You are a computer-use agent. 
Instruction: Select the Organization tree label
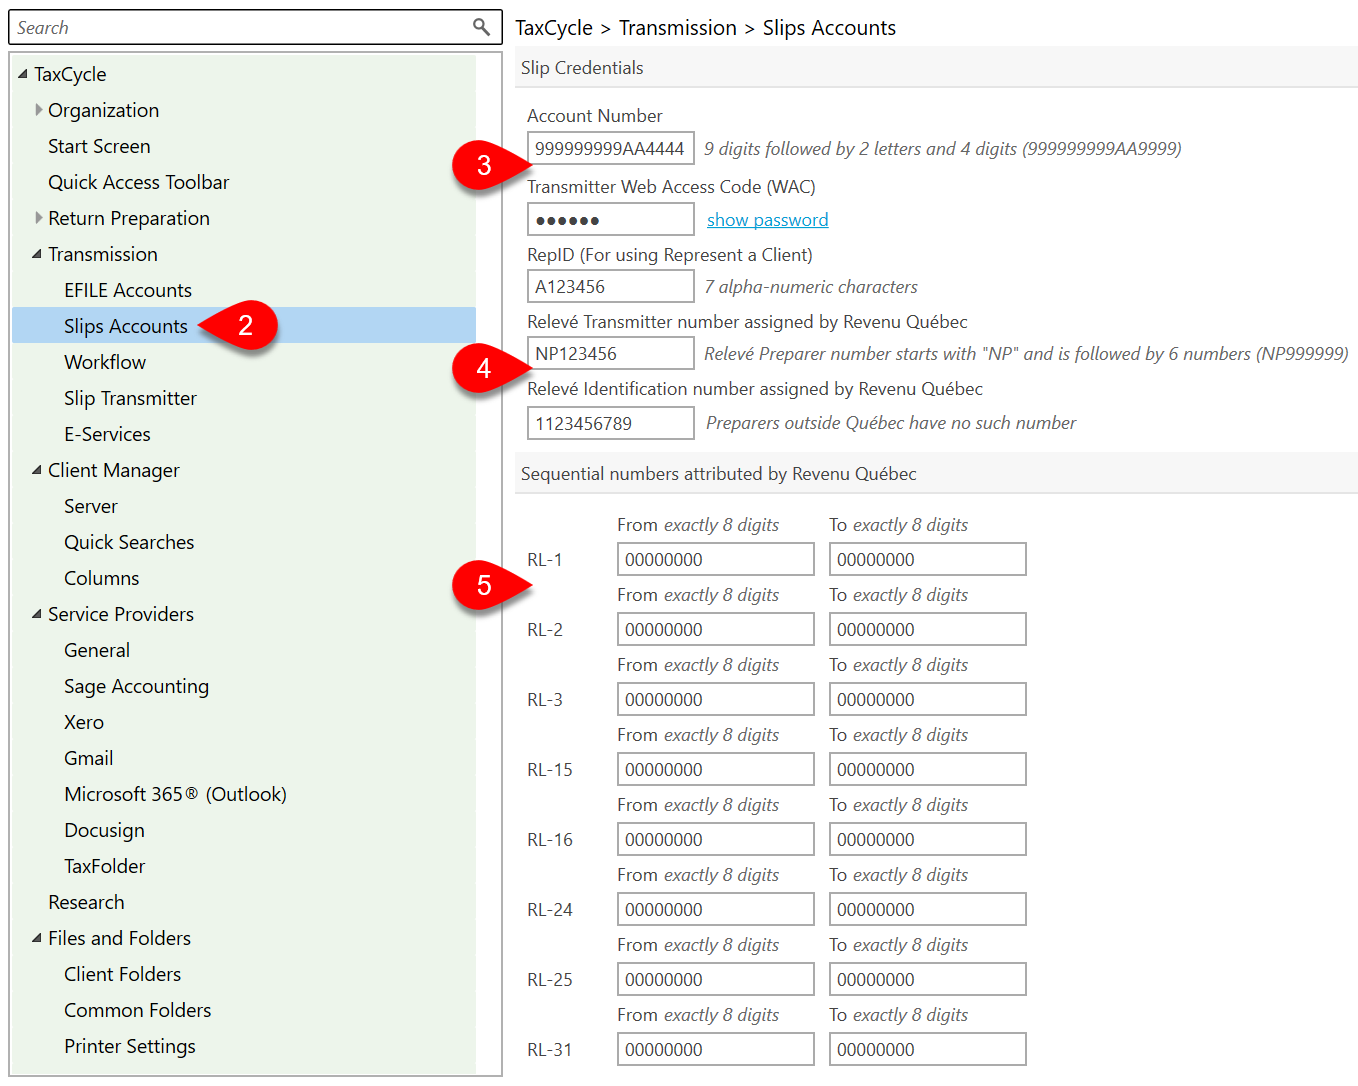coord(103,110)
